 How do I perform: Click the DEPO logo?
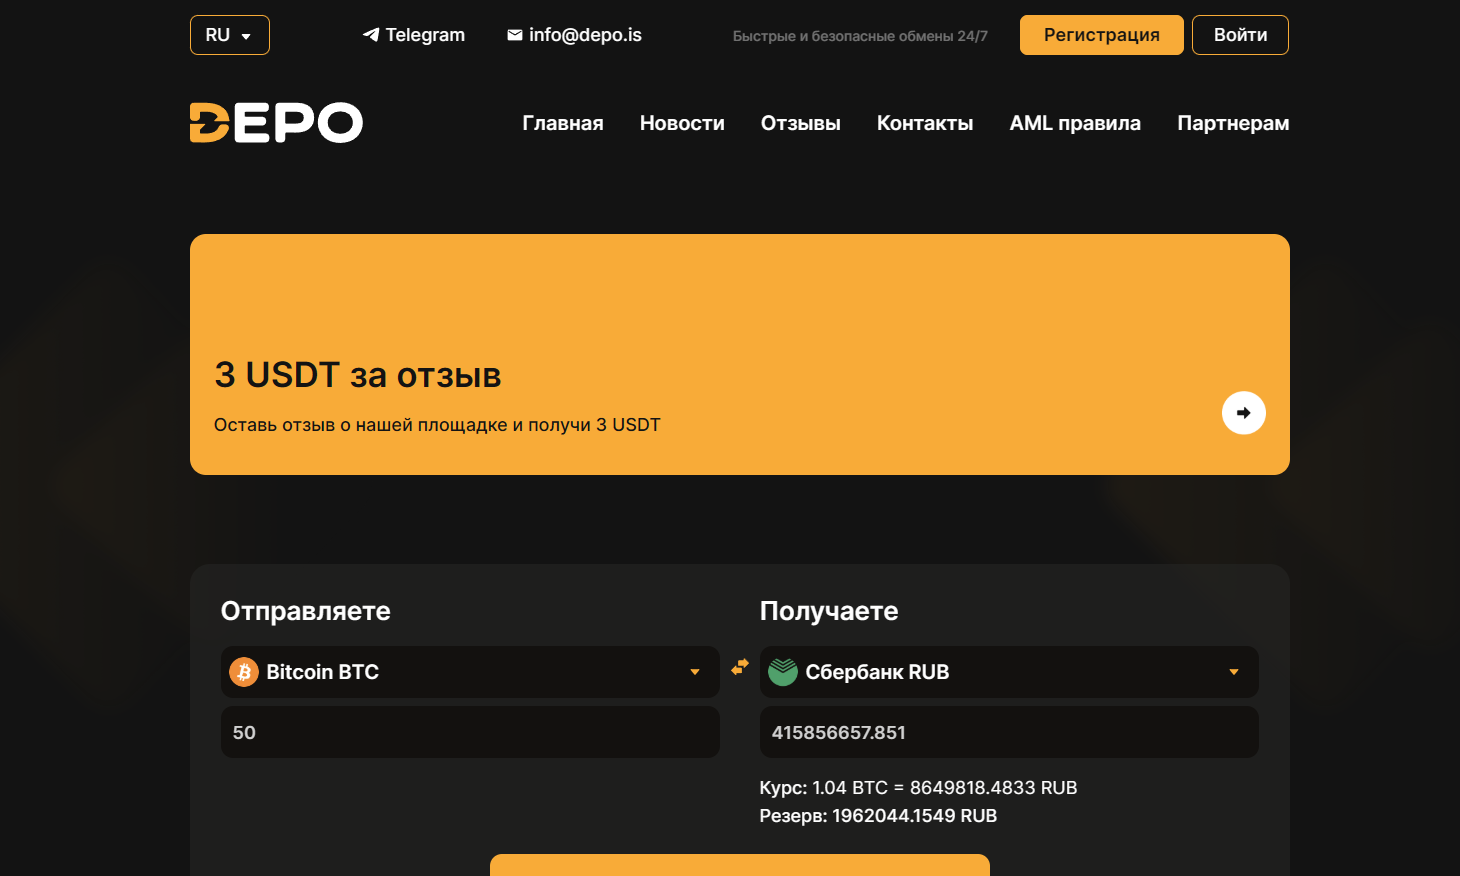point(276,123)
